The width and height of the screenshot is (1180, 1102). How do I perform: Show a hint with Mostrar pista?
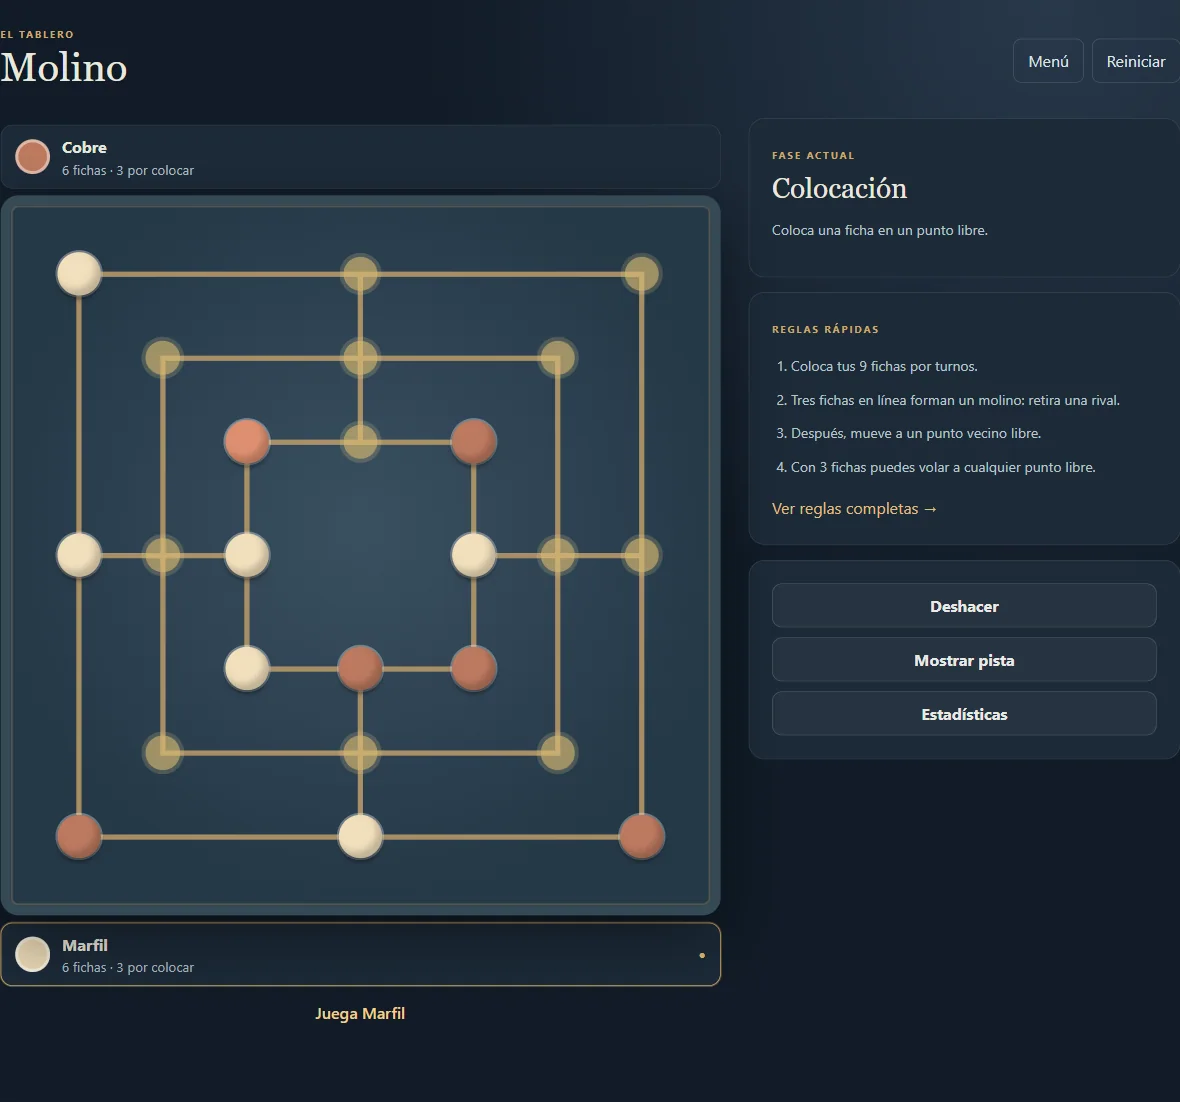(964, 660)
